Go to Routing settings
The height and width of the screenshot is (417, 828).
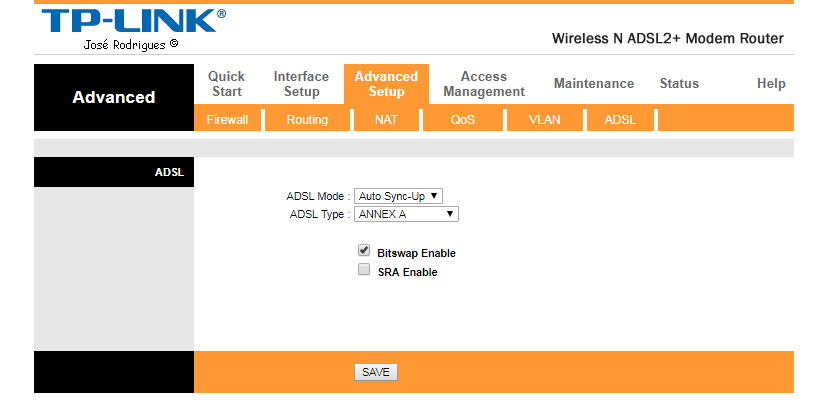point(307,120)
